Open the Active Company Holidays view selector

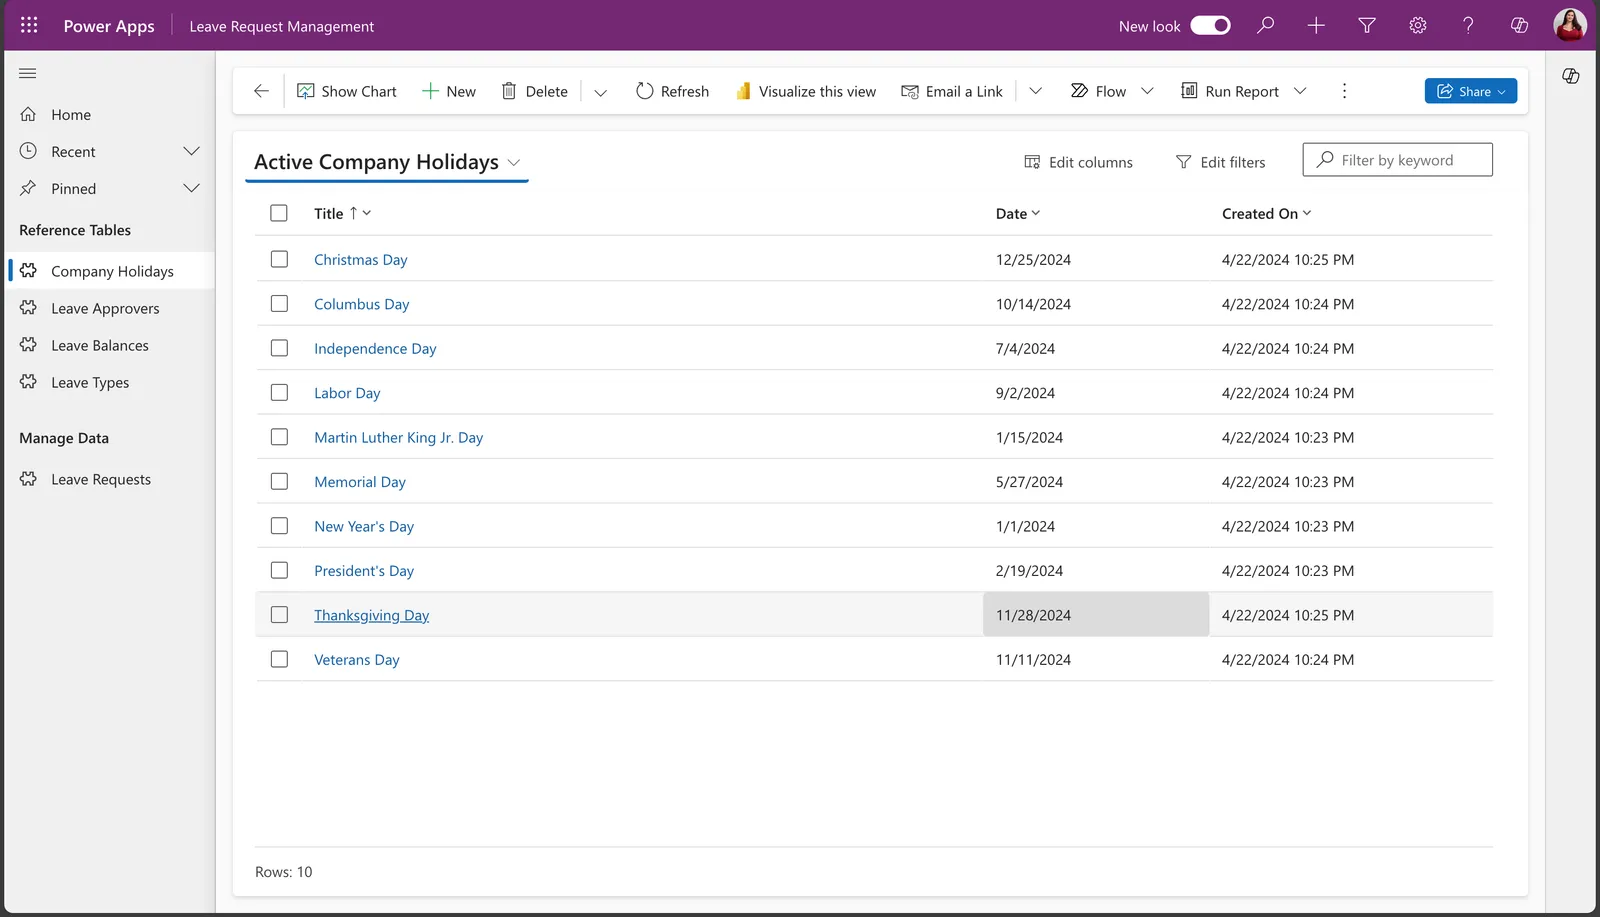pos(387,162)
